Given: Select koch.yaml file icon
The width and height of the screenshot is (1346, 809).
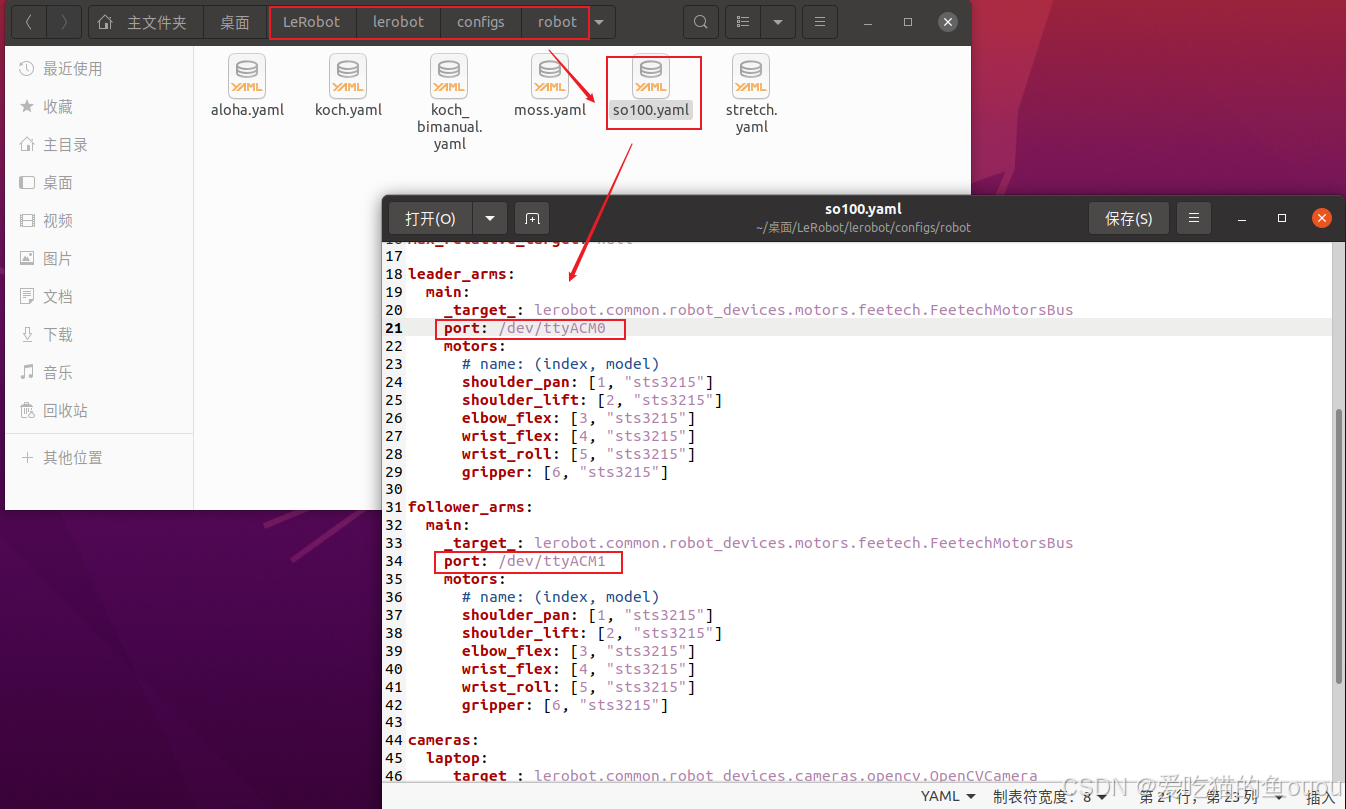Looking at the screenshot, I should (348, 77).
